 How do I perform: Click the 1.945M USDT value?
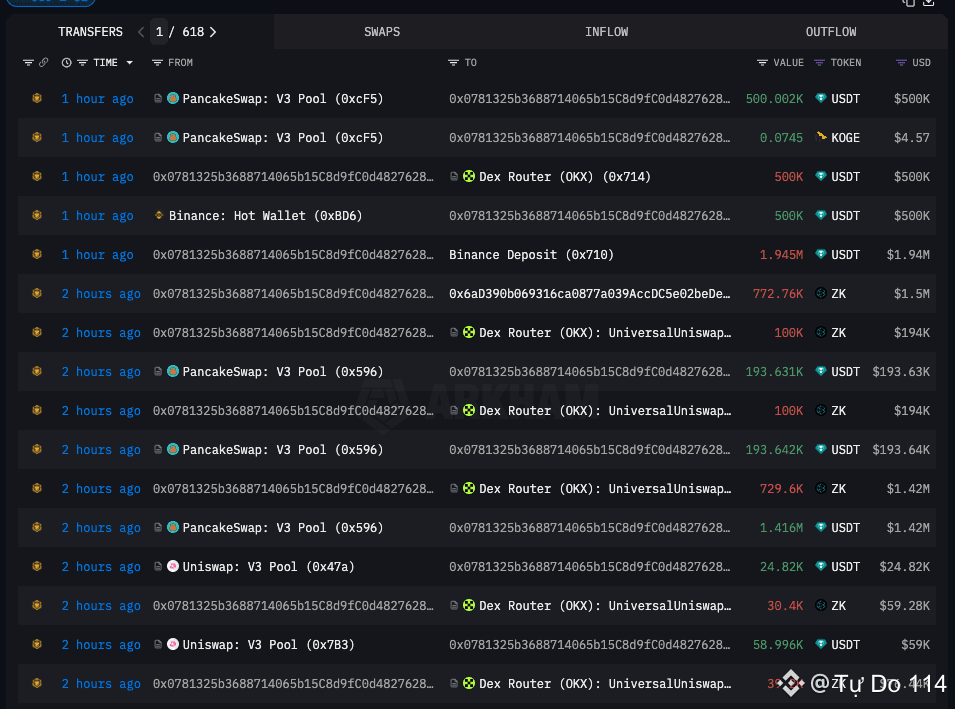click(x=781, y=255)
